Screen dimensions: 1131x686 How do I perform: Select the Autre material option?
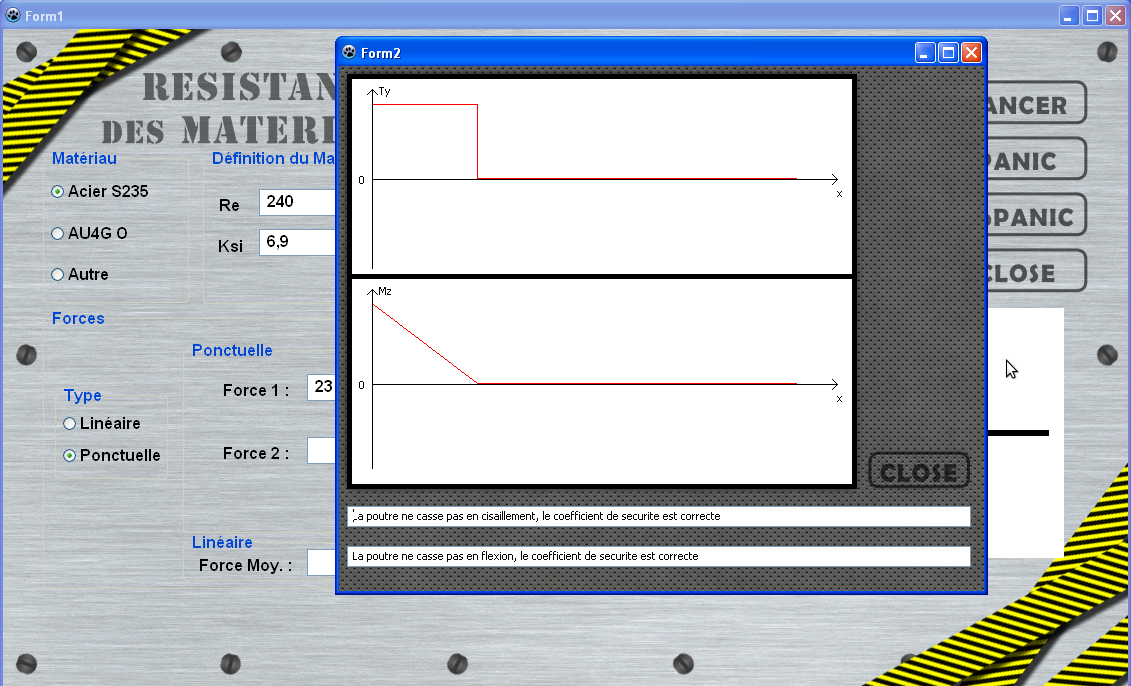(80, 274)
